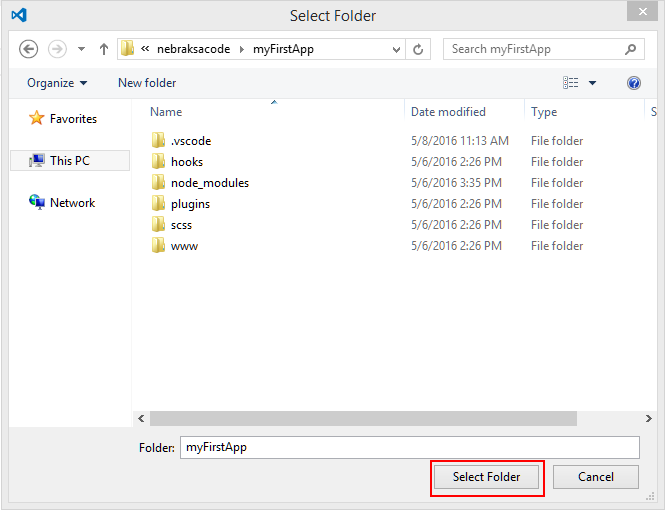The height and width of the screenshot is (512, 665).
Task: Expand hidden path chevron in address bar
Action: point(145,49)
